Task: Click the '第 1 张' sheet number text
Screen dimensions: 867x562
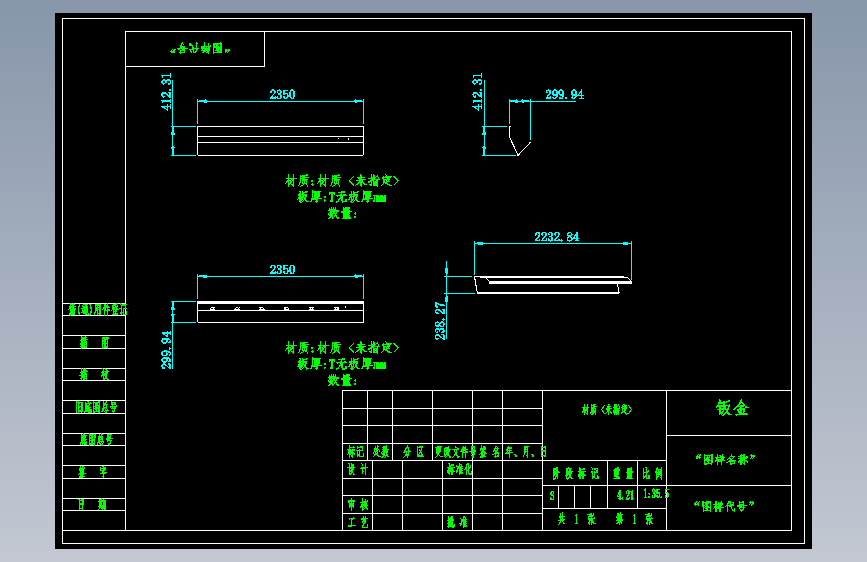Action: click(634, 519)
